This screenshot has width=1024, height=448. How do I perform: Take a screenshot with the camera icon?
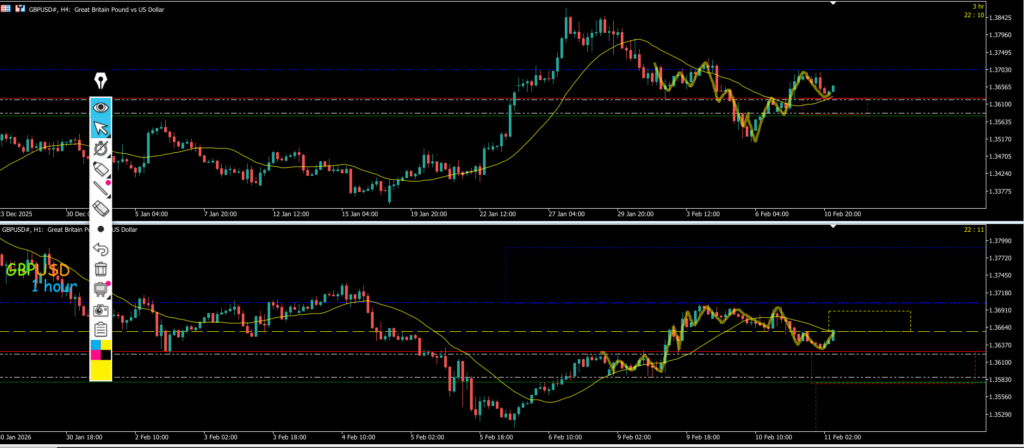coord(100,309)
